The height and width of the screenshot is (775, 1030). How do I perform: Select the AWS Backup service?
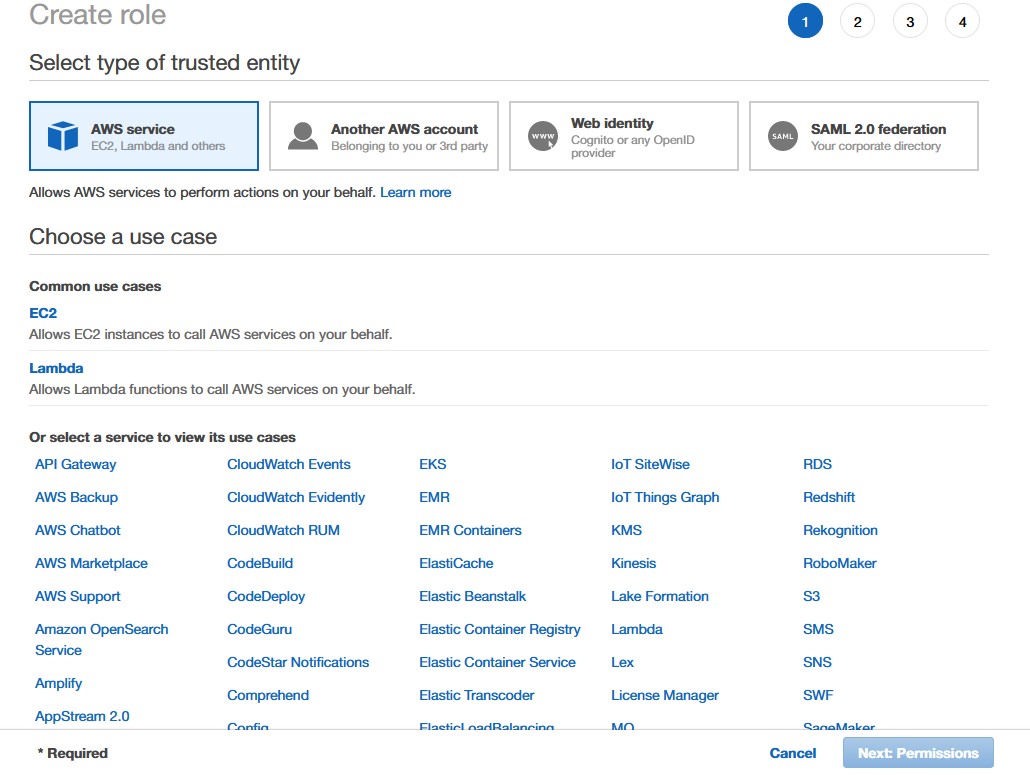pos(76,497)
